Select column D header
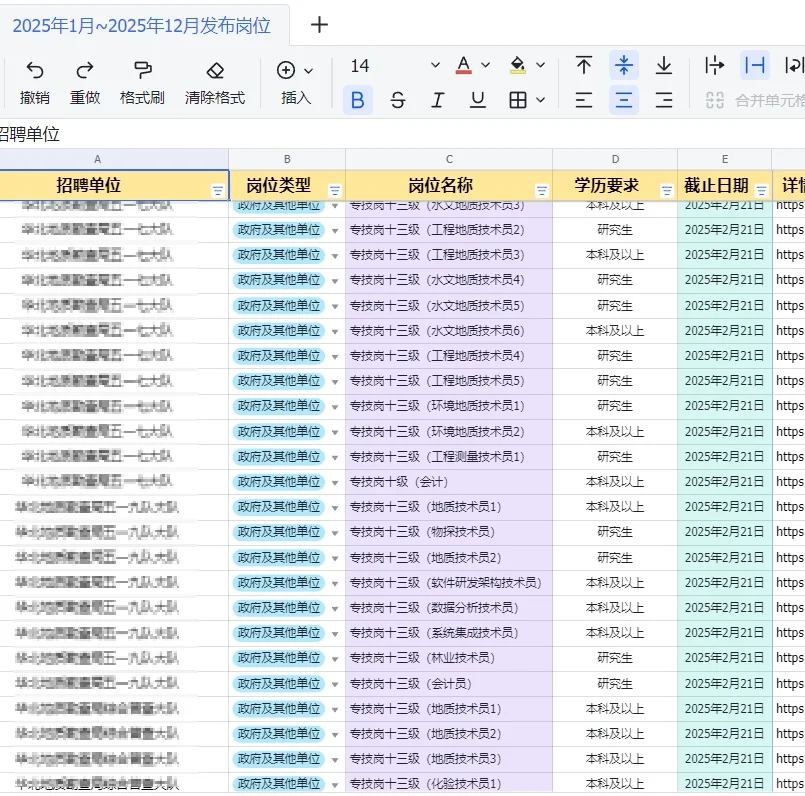Image resolution: width=805 pixels, height=796 pixels. [x=615, y=159]
